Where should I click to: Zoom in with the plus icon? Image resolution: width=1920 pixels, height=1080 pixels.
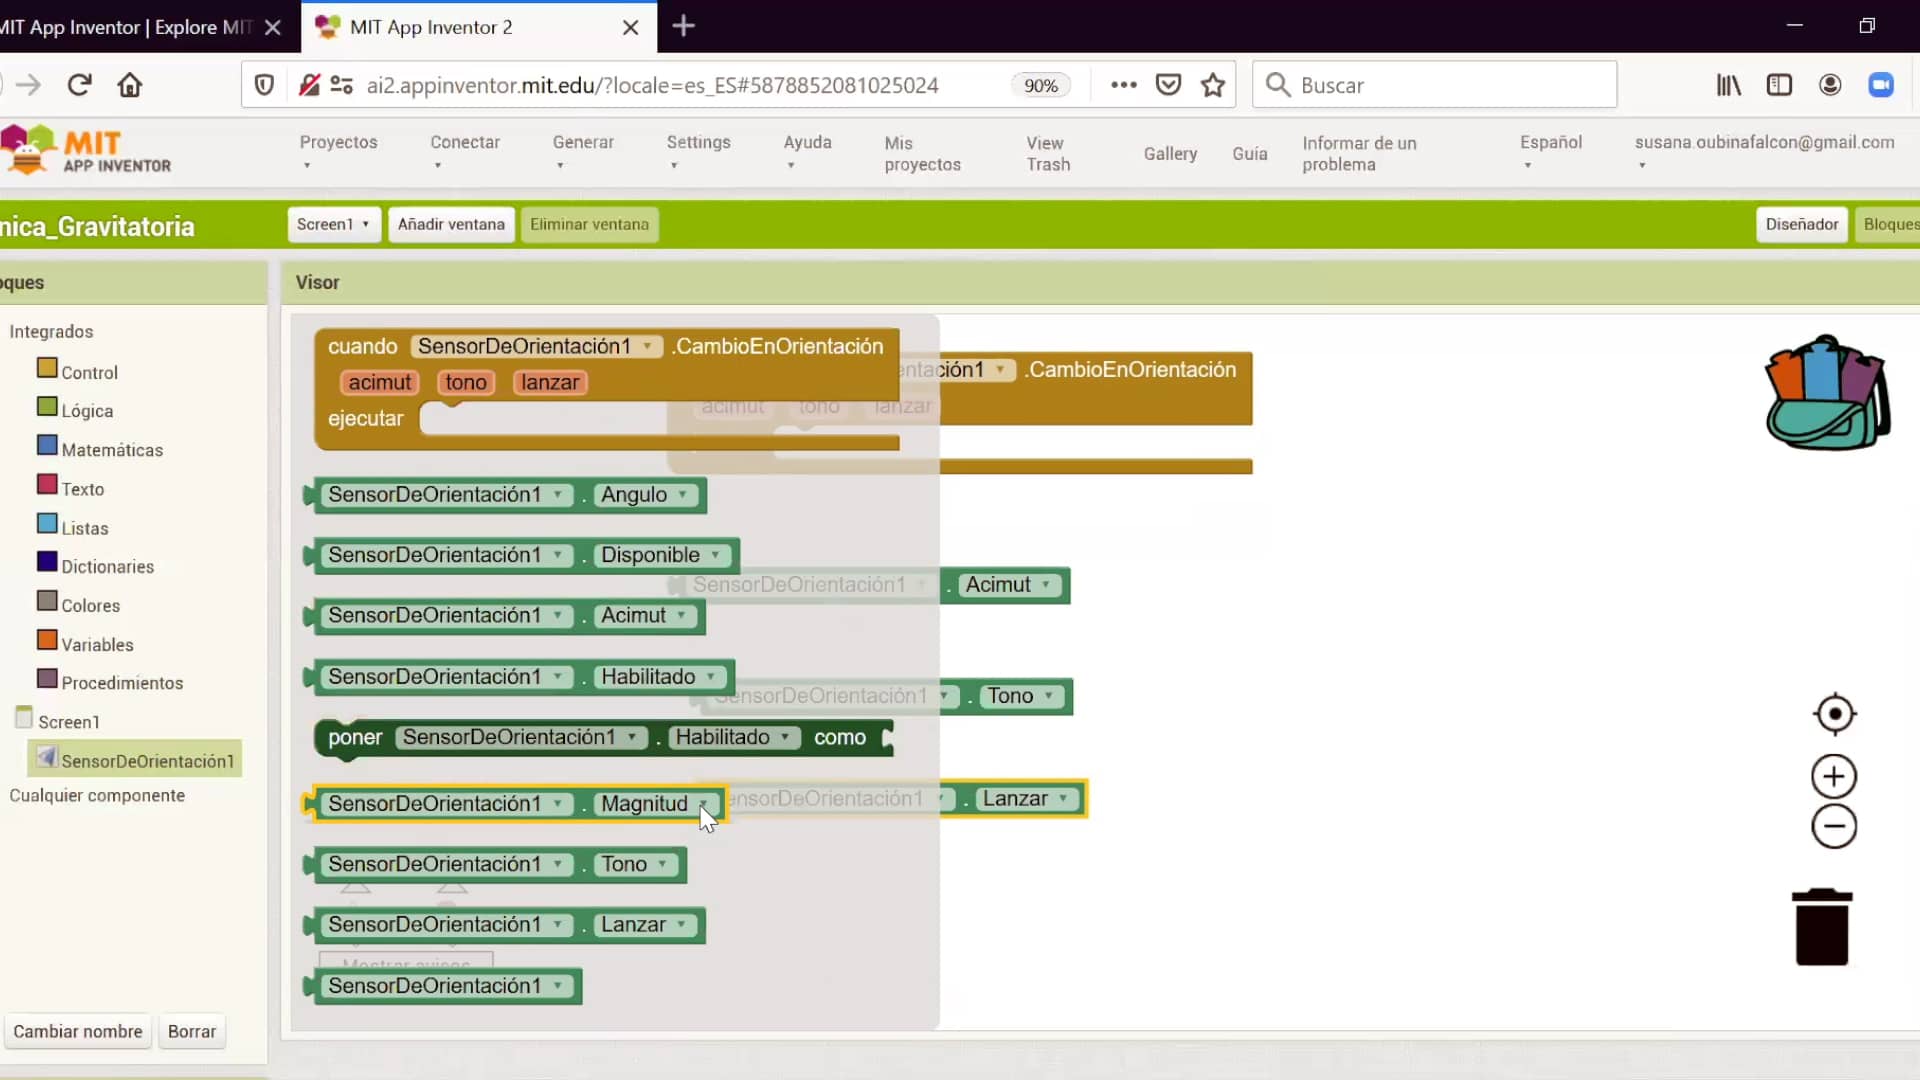click(1834, 777)
